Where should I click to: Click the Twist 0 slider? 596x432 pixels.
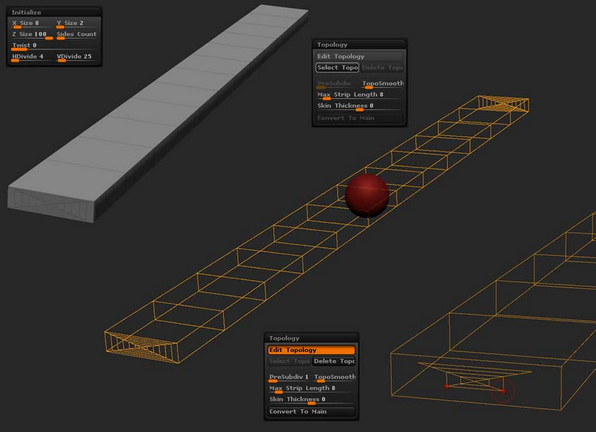pos(54,46)
